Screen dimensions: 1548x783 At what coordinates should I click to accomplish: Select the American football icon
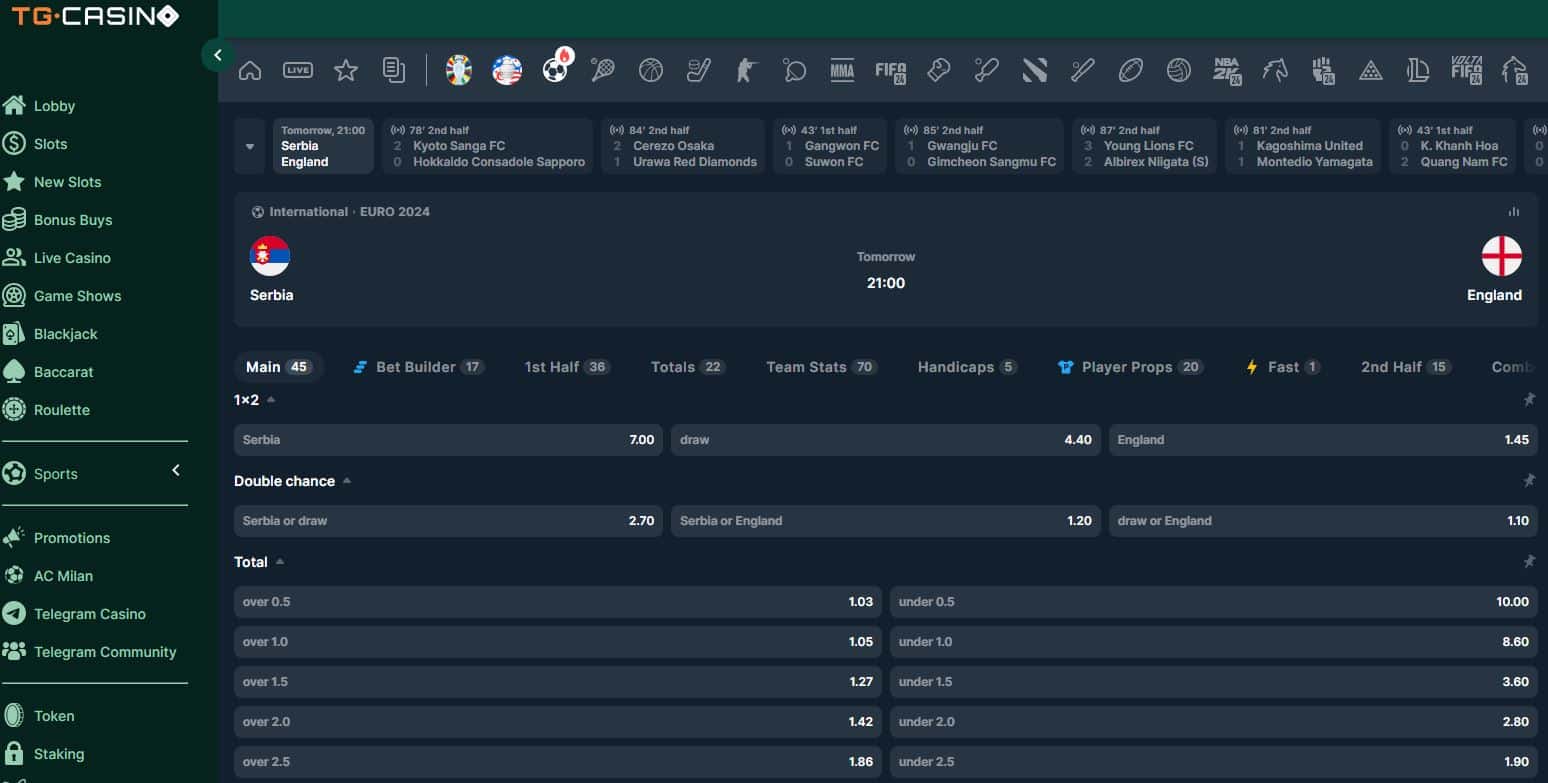pos(1131,70)
